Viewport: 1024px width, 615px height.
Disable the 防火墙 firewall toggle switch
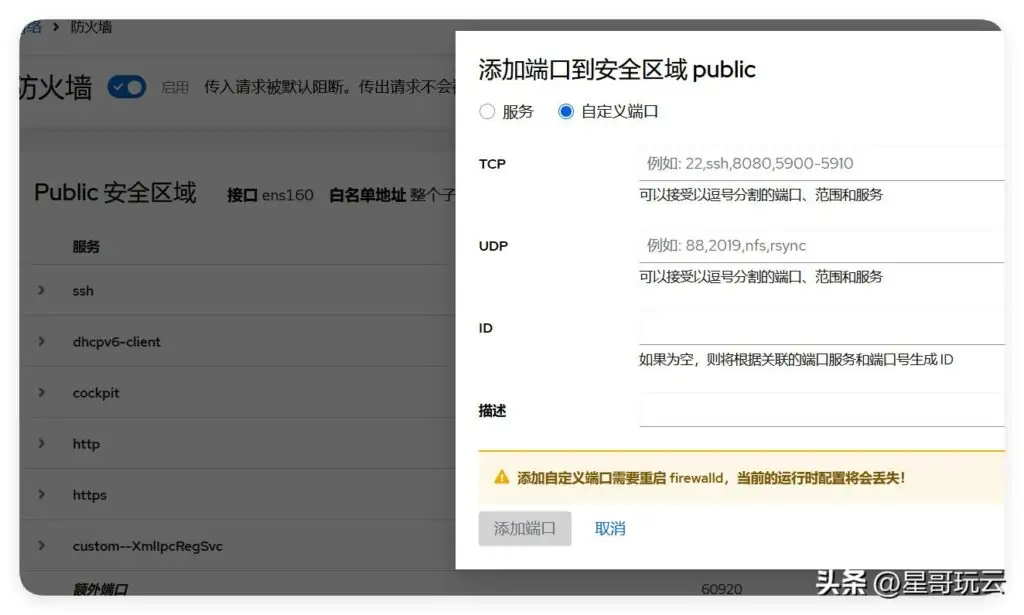pyautogui.click(x=125, y=88)
